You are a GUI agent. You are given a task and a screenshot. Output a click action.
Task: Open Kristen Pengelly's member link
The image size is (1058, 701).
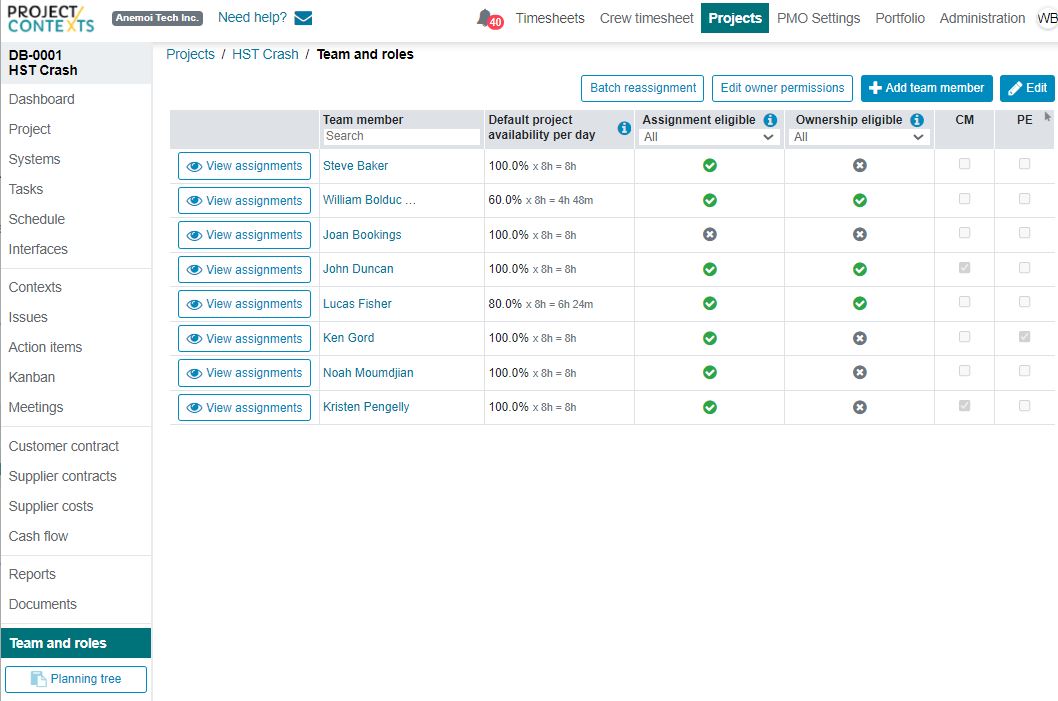pos(366,407)
